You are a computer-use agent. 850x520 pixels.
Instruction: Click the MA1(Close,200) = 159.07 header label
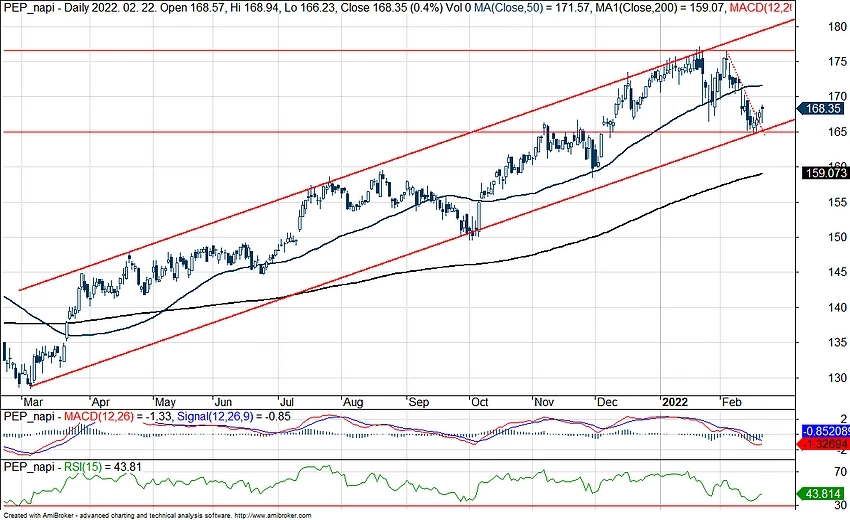[659, 8]
